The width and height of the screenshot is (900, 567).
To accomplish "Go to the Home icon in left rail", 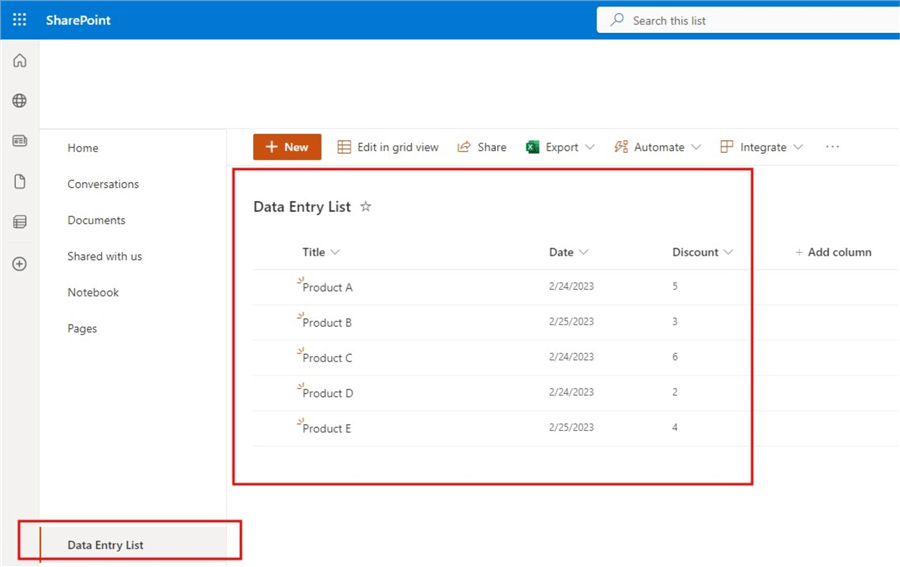I will click(x=20, y=60).
